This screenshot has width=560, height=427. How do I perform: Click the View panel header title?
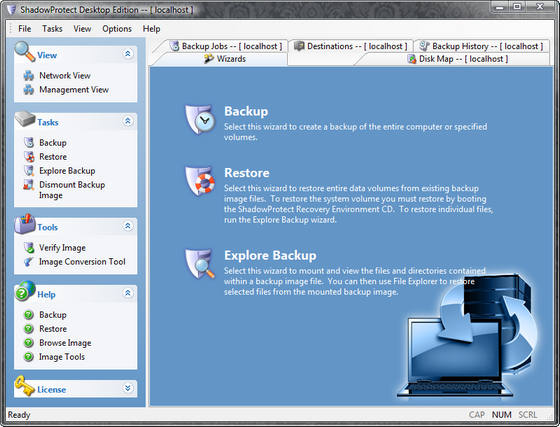point(47,55)
